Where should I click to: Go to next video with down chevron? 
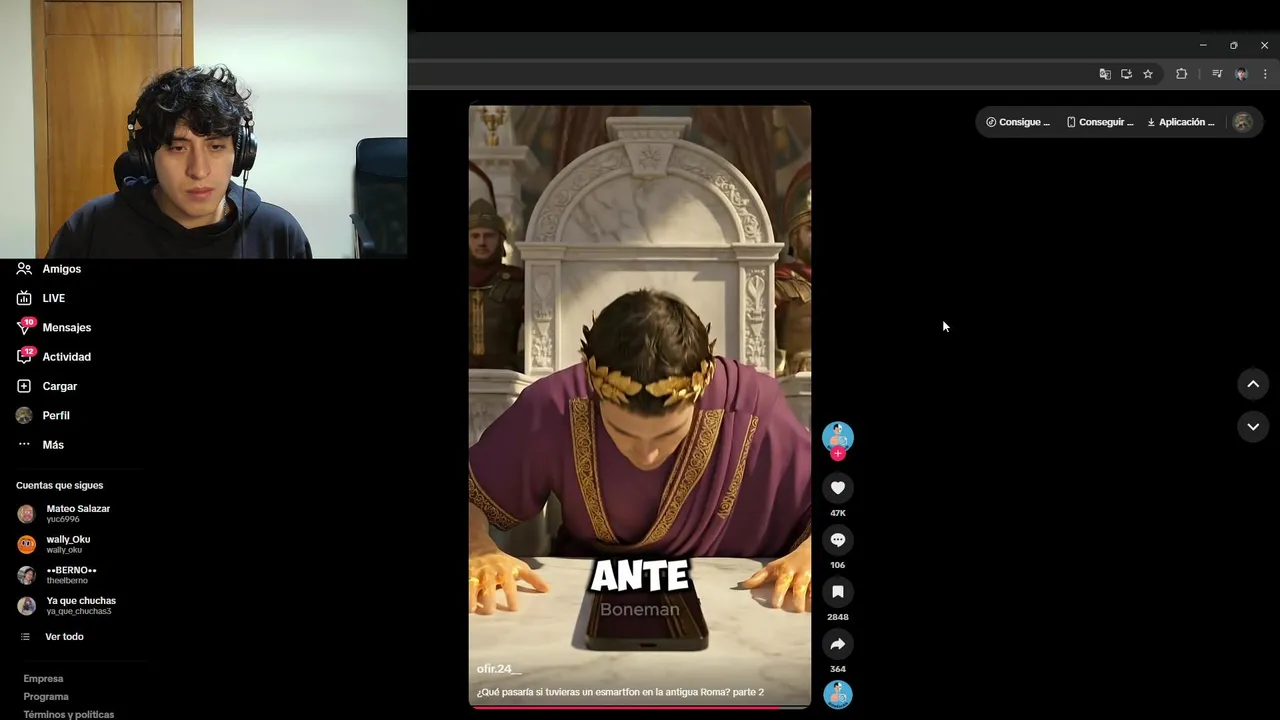(x=1253, y=427)
